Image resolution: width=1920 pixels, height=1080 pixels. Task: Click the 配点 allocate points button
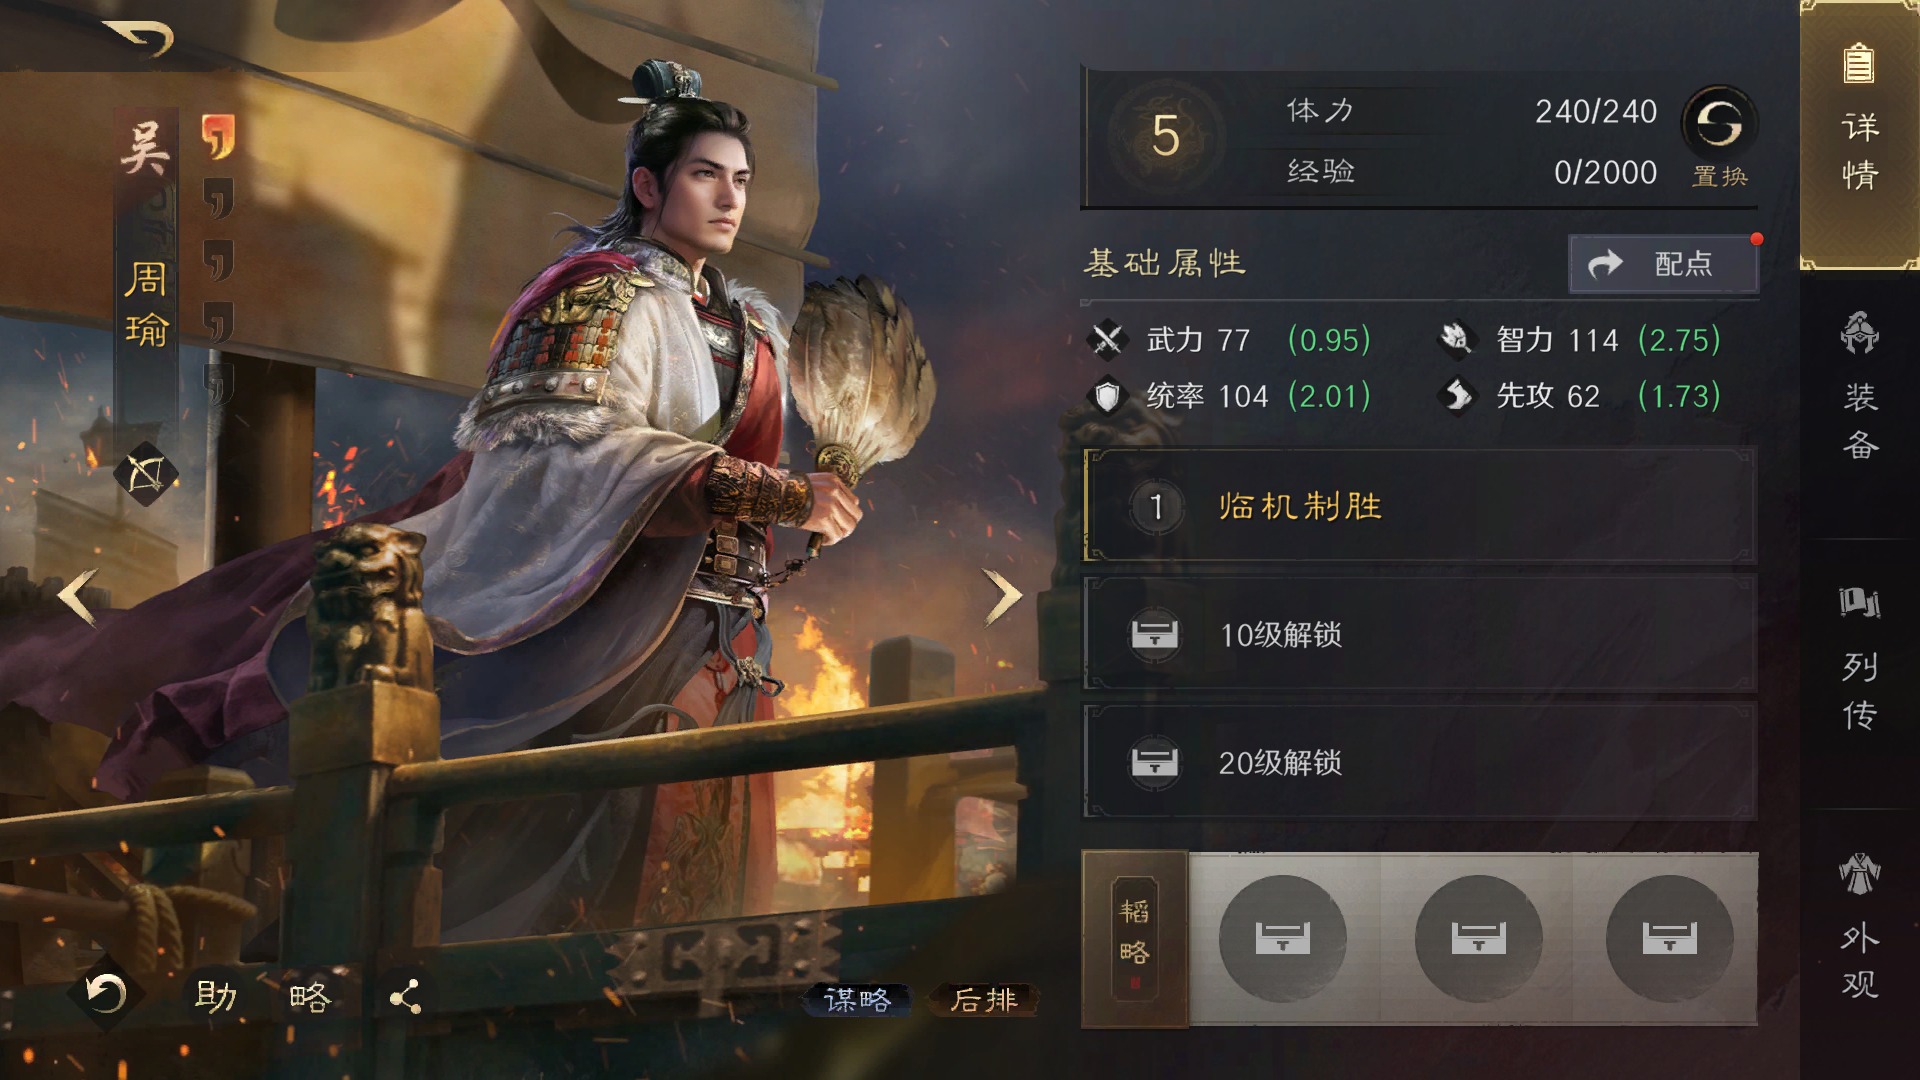pos(1663,264)
